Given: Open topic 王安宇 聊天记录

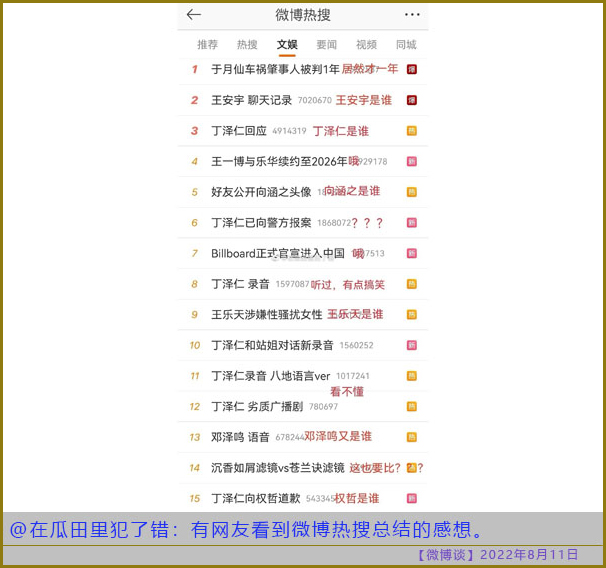Looking at the screenshot, I should click(x=251, y=100).
